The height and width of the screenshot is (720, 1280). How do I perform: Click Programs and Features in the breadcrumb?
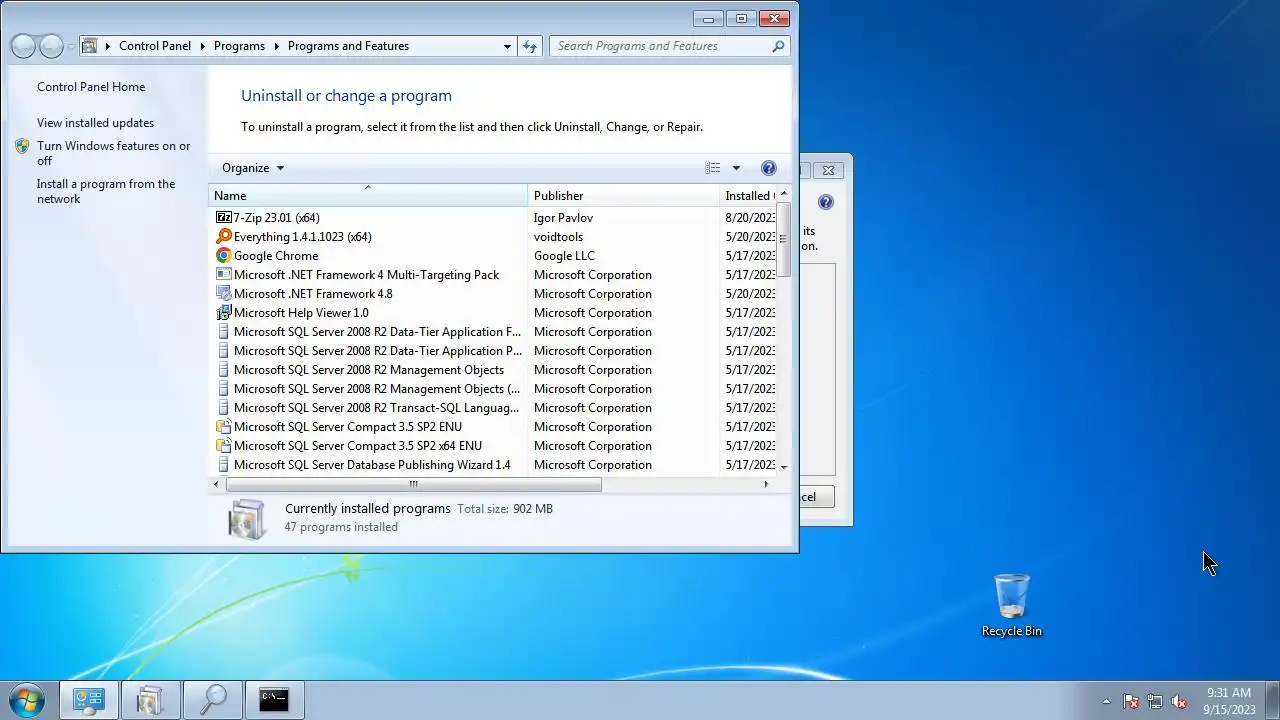pos(348,46)
